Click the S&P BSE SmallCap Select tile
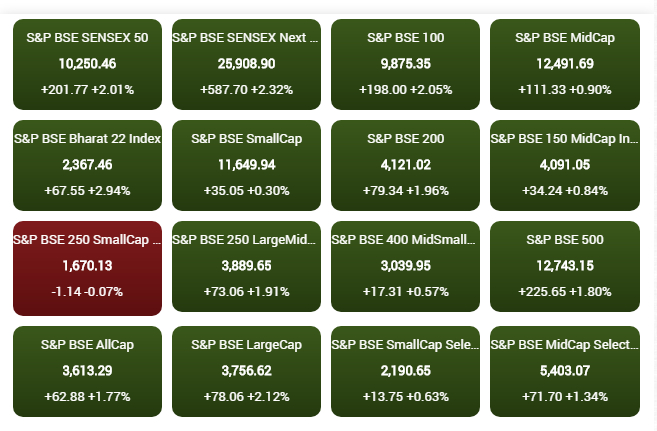The image size is (657, 431). (405, 370)
